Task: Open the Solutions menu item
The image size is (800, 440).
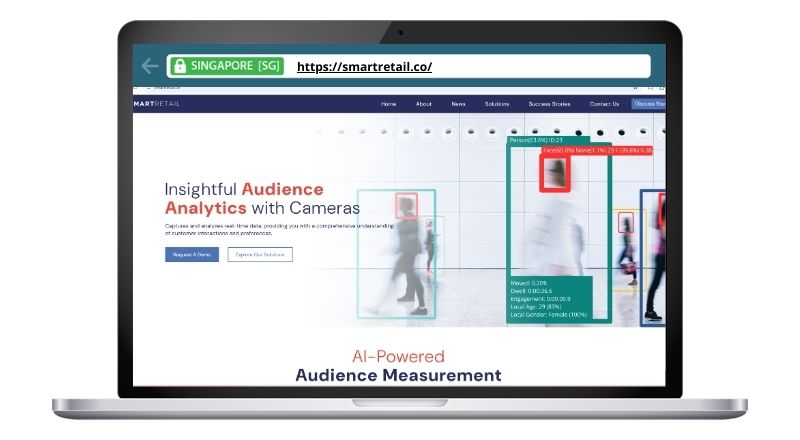Action: pos(497,104)
